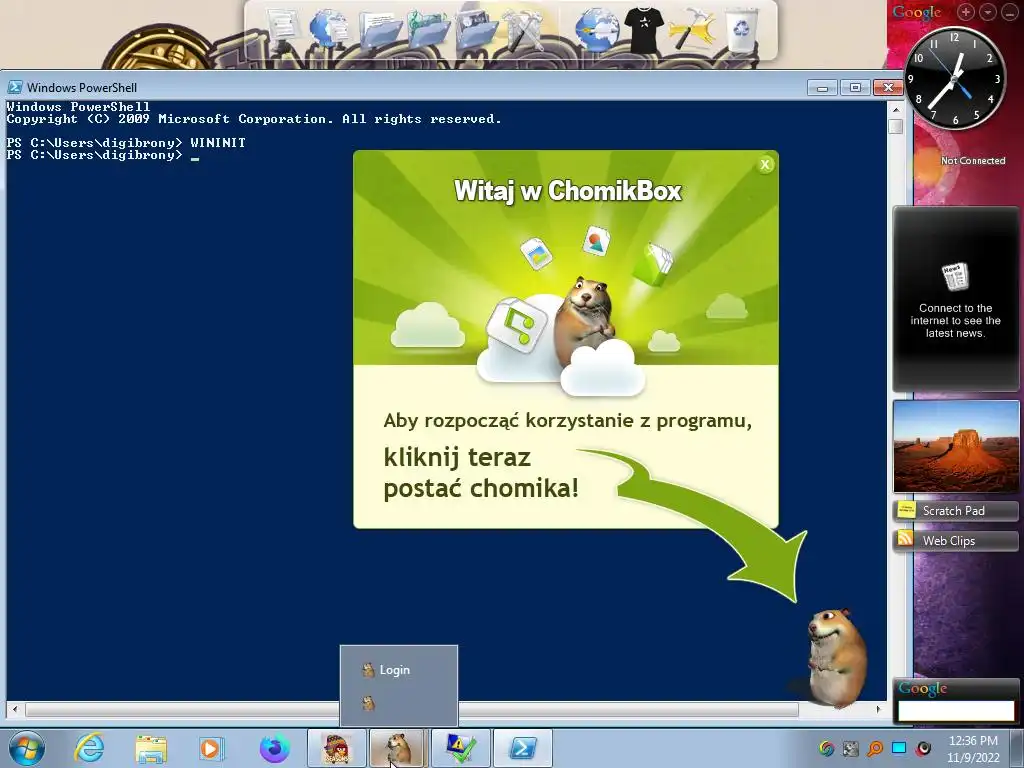Viewport: 1024px width, 768px height.
Task: Open the Google sidebar dropdown menu arrow
Action: [988, 12]
